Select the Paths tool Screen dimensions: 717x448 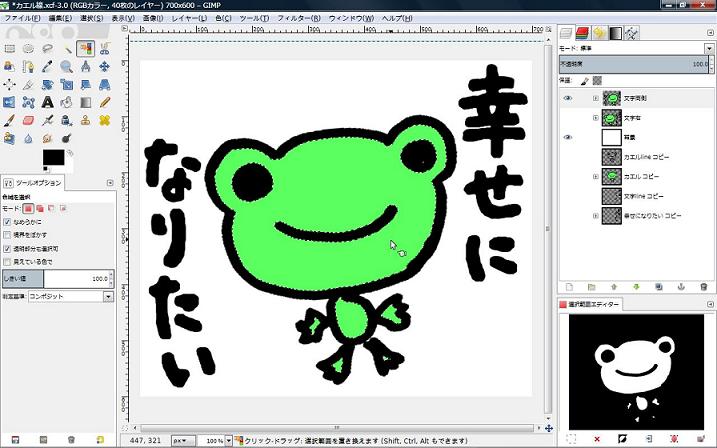click(x=28, y=67)
